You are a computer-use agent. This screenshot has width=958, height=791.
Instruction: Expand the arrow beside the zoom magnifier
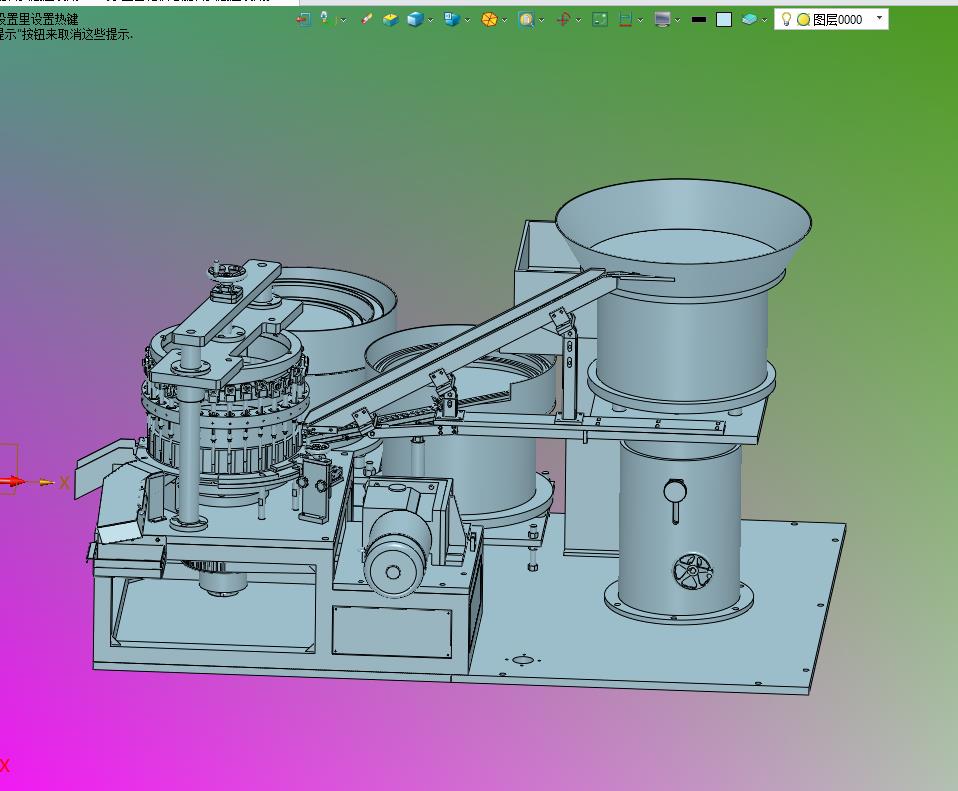coord(542,19)
